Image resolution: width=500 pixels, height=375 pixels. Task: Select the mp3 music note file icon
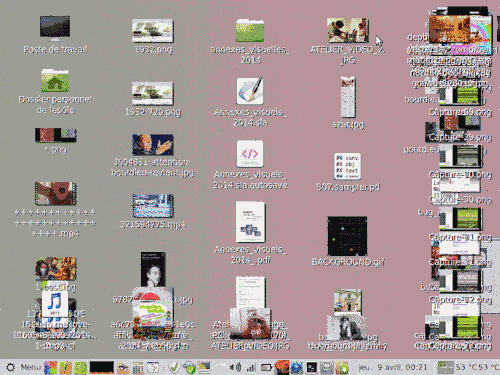[x=55, y=303]
